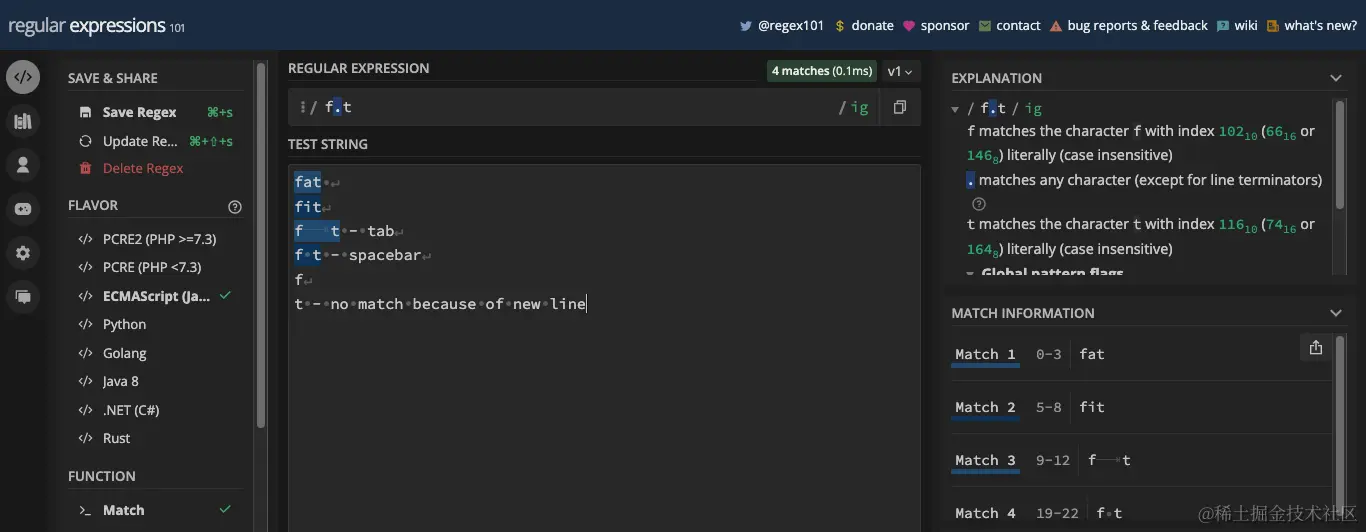
Task: Click the Update Regex button
Action: coord(155,141)
